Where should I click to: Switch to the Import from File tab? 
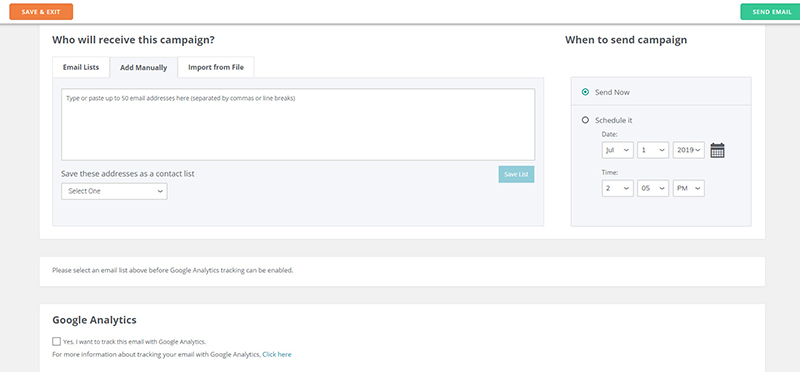pos(216,67)
